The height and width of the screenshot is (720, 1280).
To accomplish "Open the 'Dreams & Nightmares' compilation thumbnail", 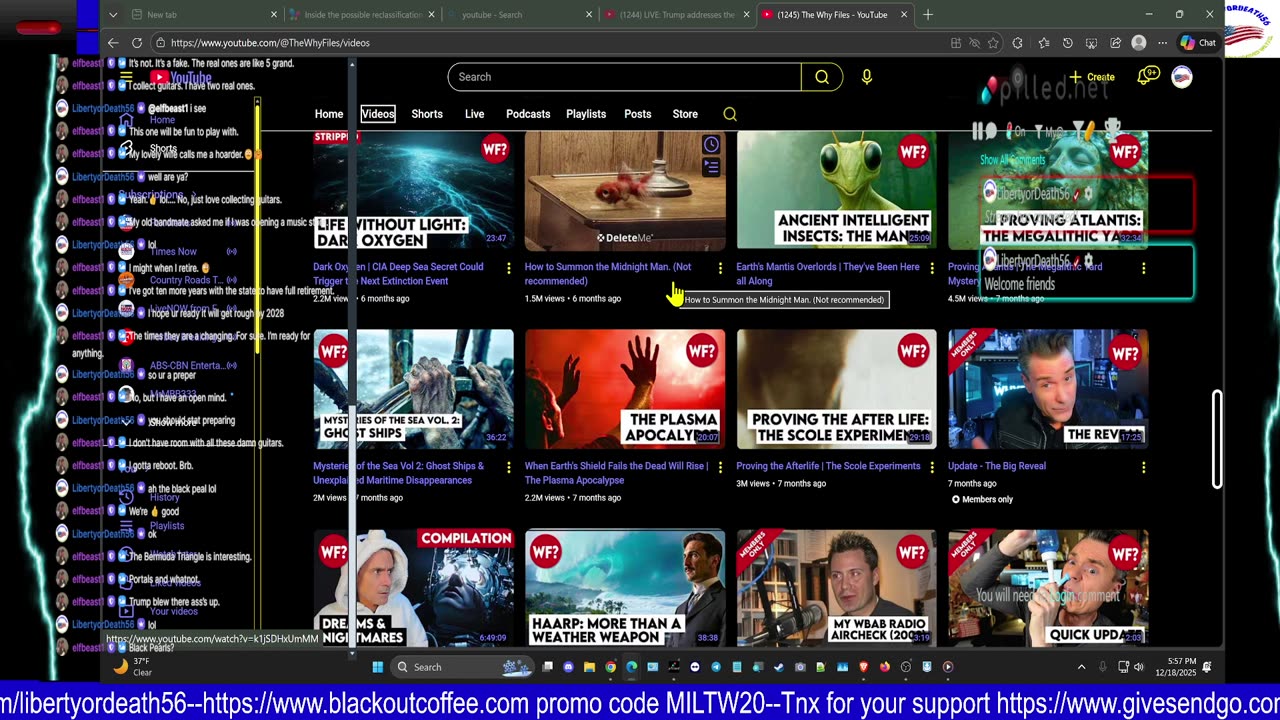I will (413, 588).
